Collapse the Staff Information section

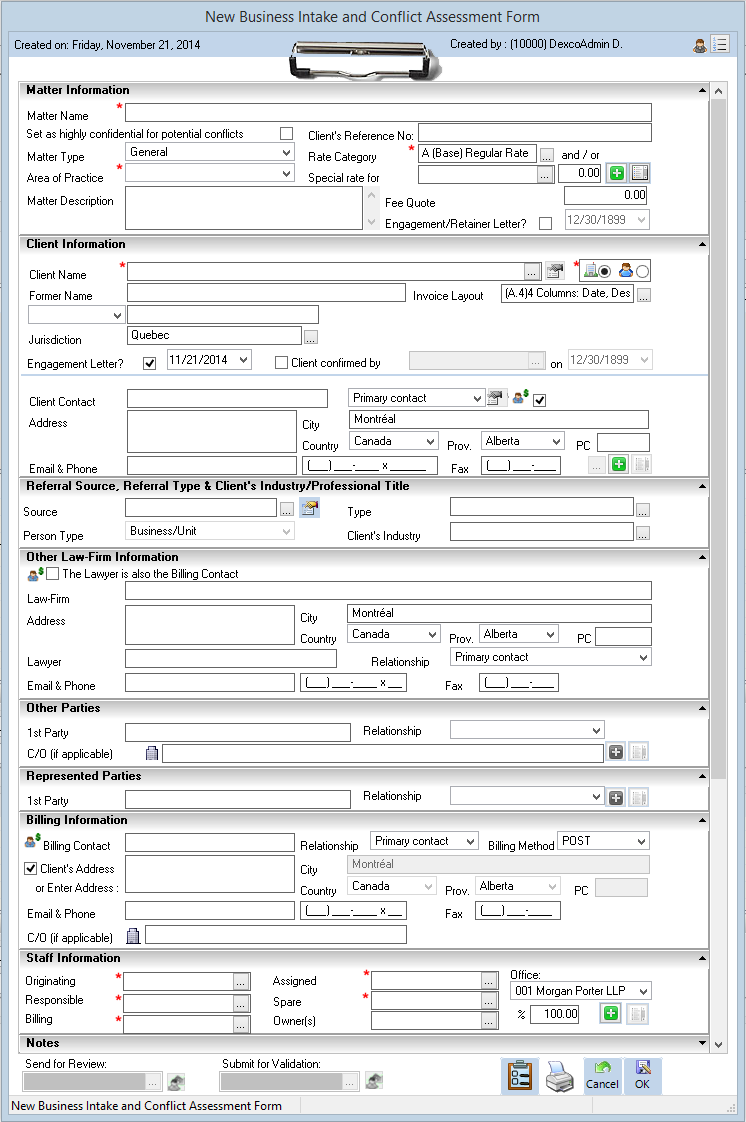702,958
